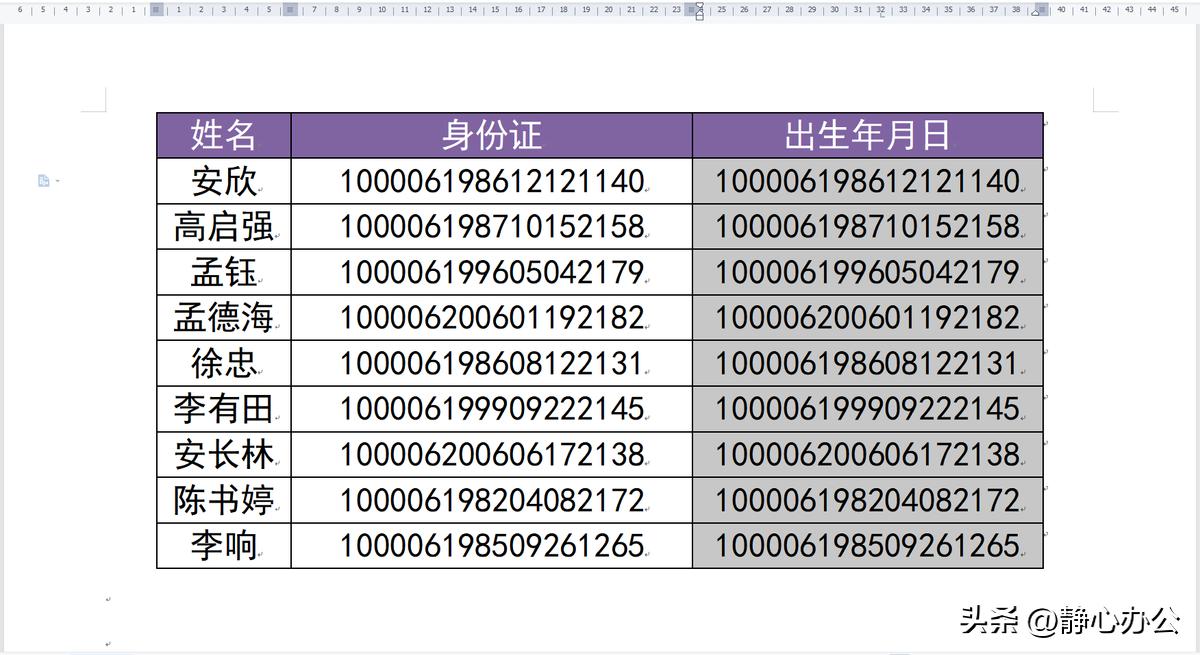Click the right indent marker near ruler mark 39
The width and height of the screenshot is (1200, 655).
pyautogui.click(x=1033, y=14)
